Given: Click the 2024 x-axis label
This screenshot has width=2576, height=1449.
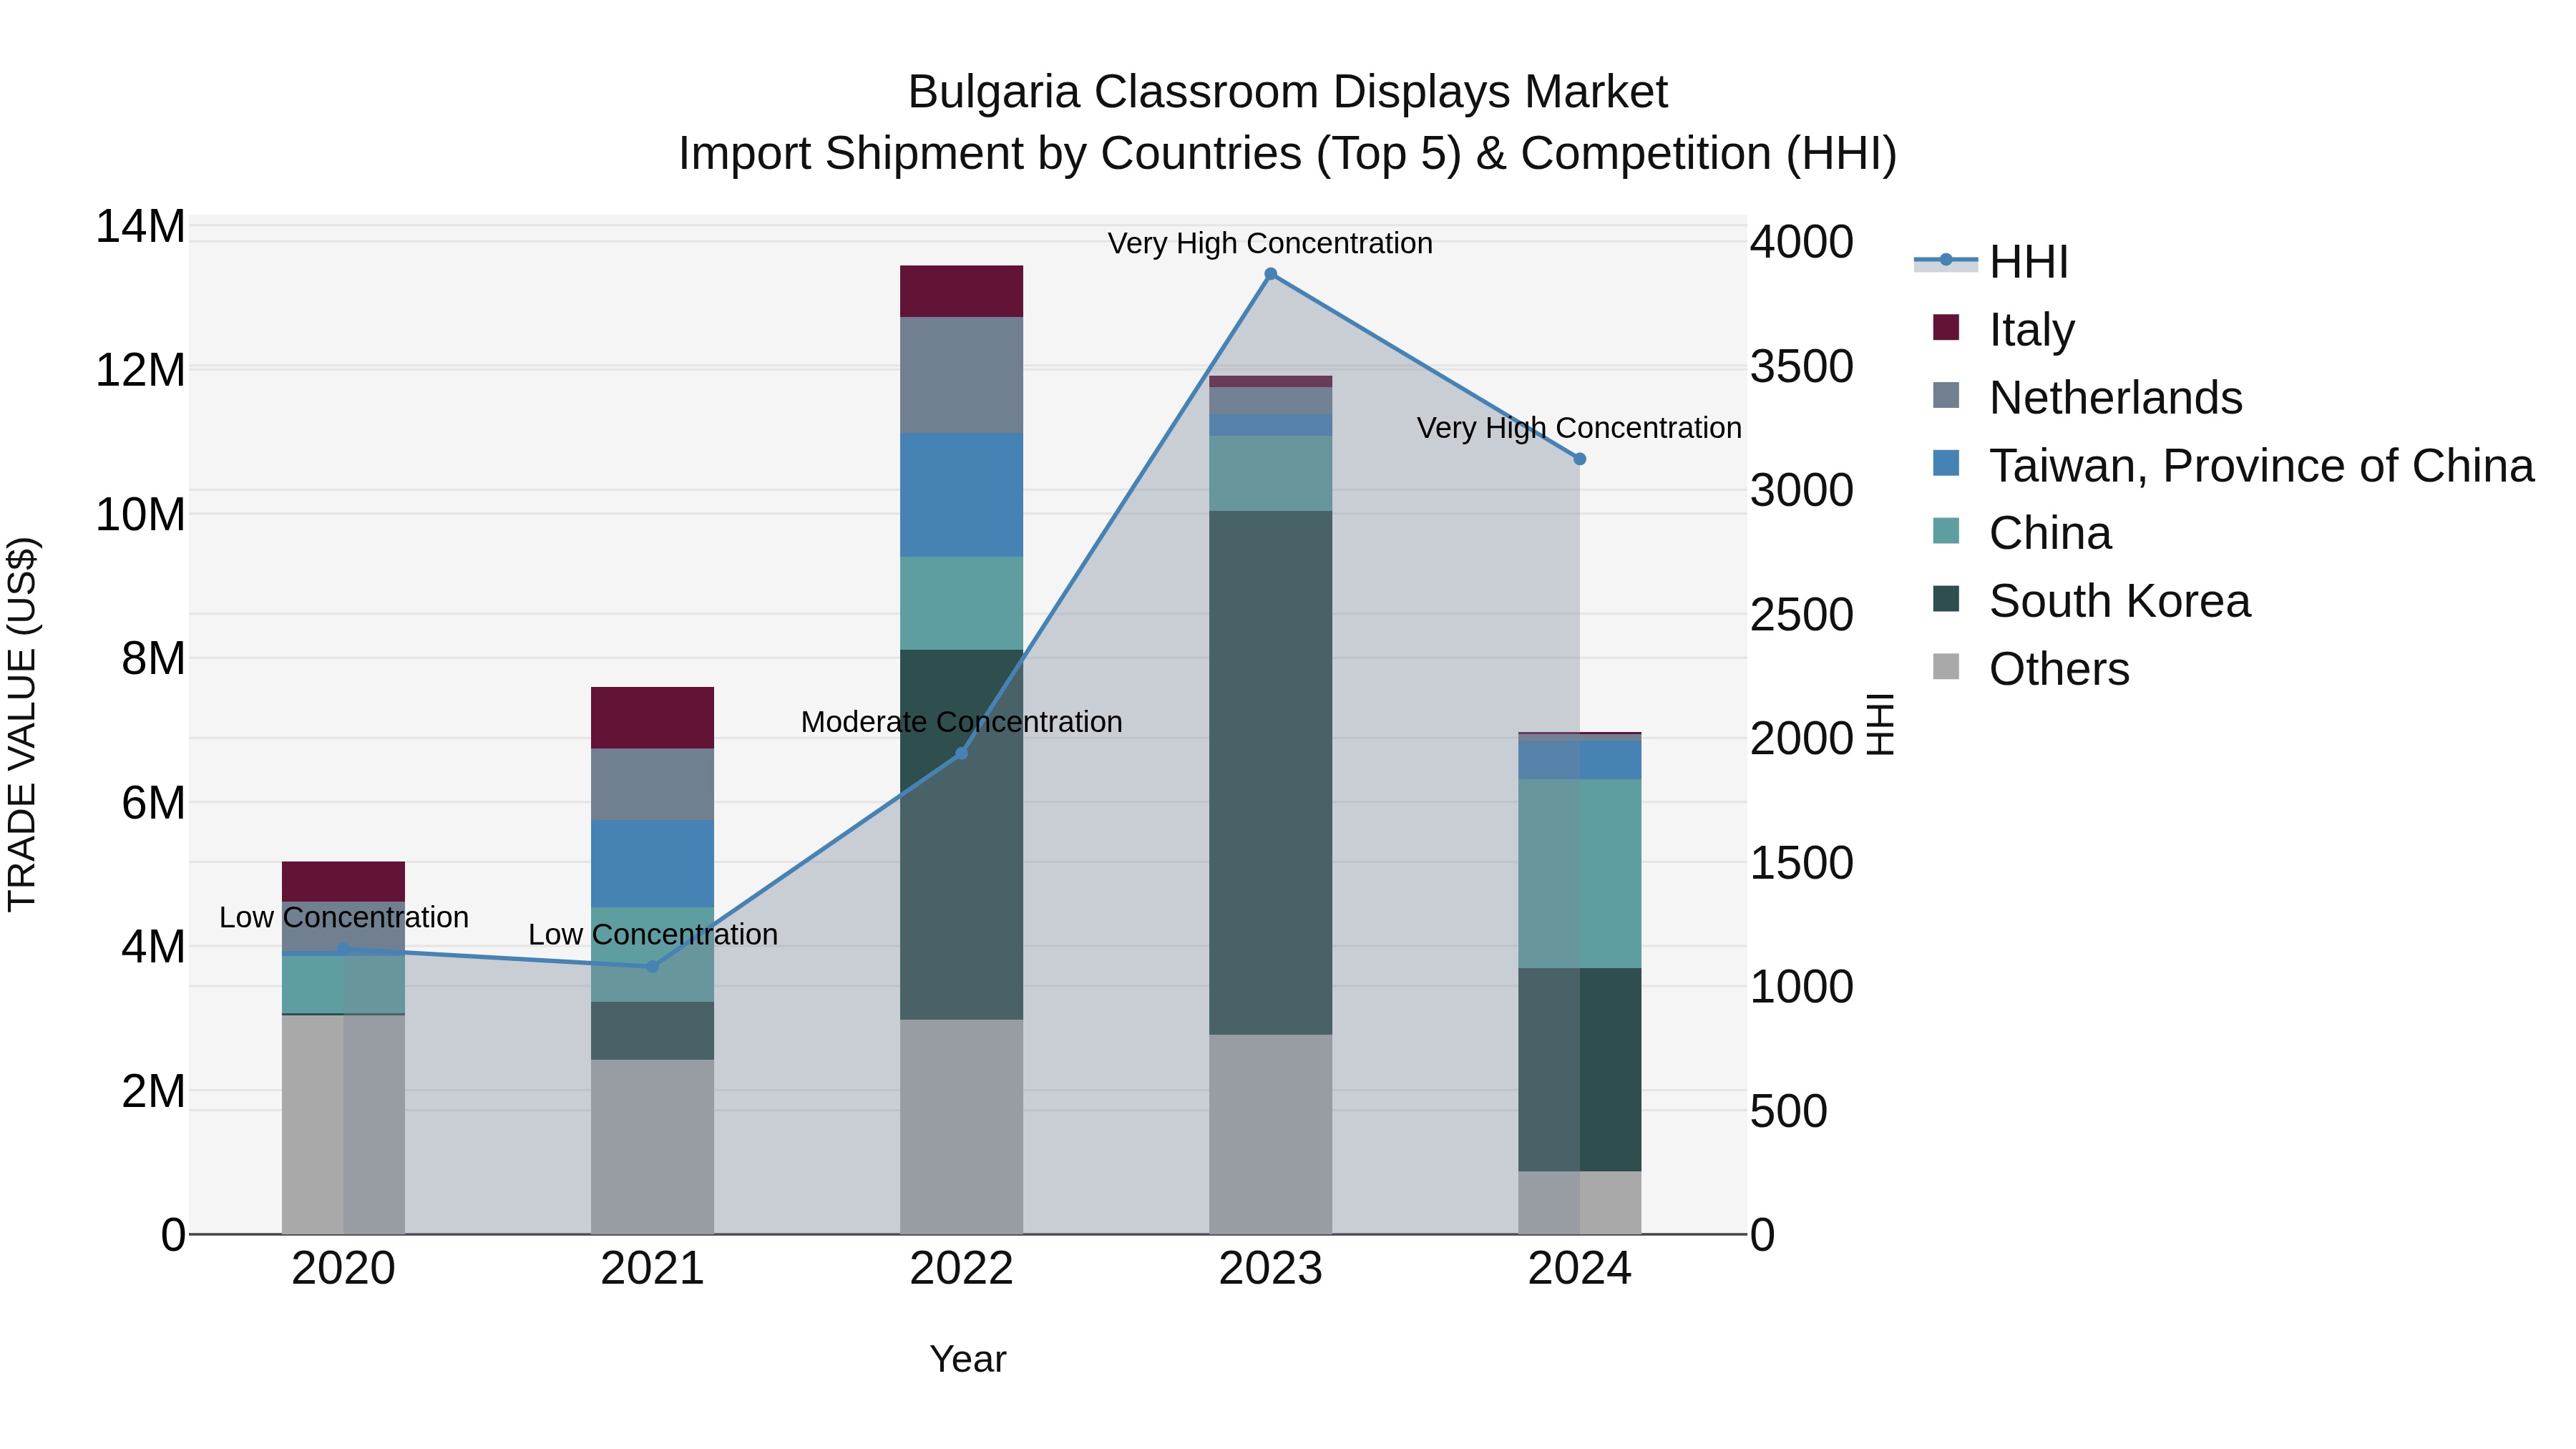Looking at the screenshot, I should coord(1580,1269).
